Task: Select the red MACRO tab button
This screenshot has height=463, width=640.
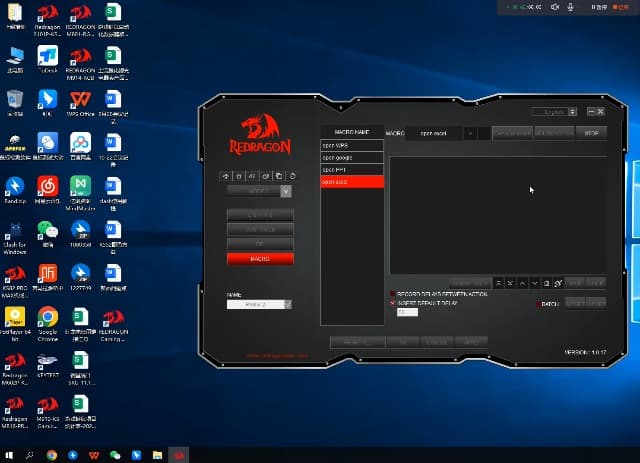Action: coord(260,259)
